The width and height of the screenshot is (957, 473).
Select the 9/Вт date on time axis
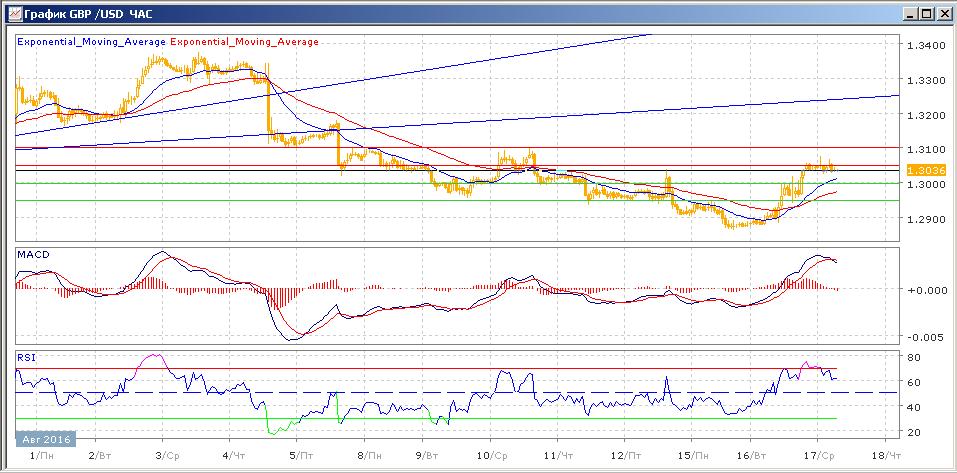click(427, 456)
